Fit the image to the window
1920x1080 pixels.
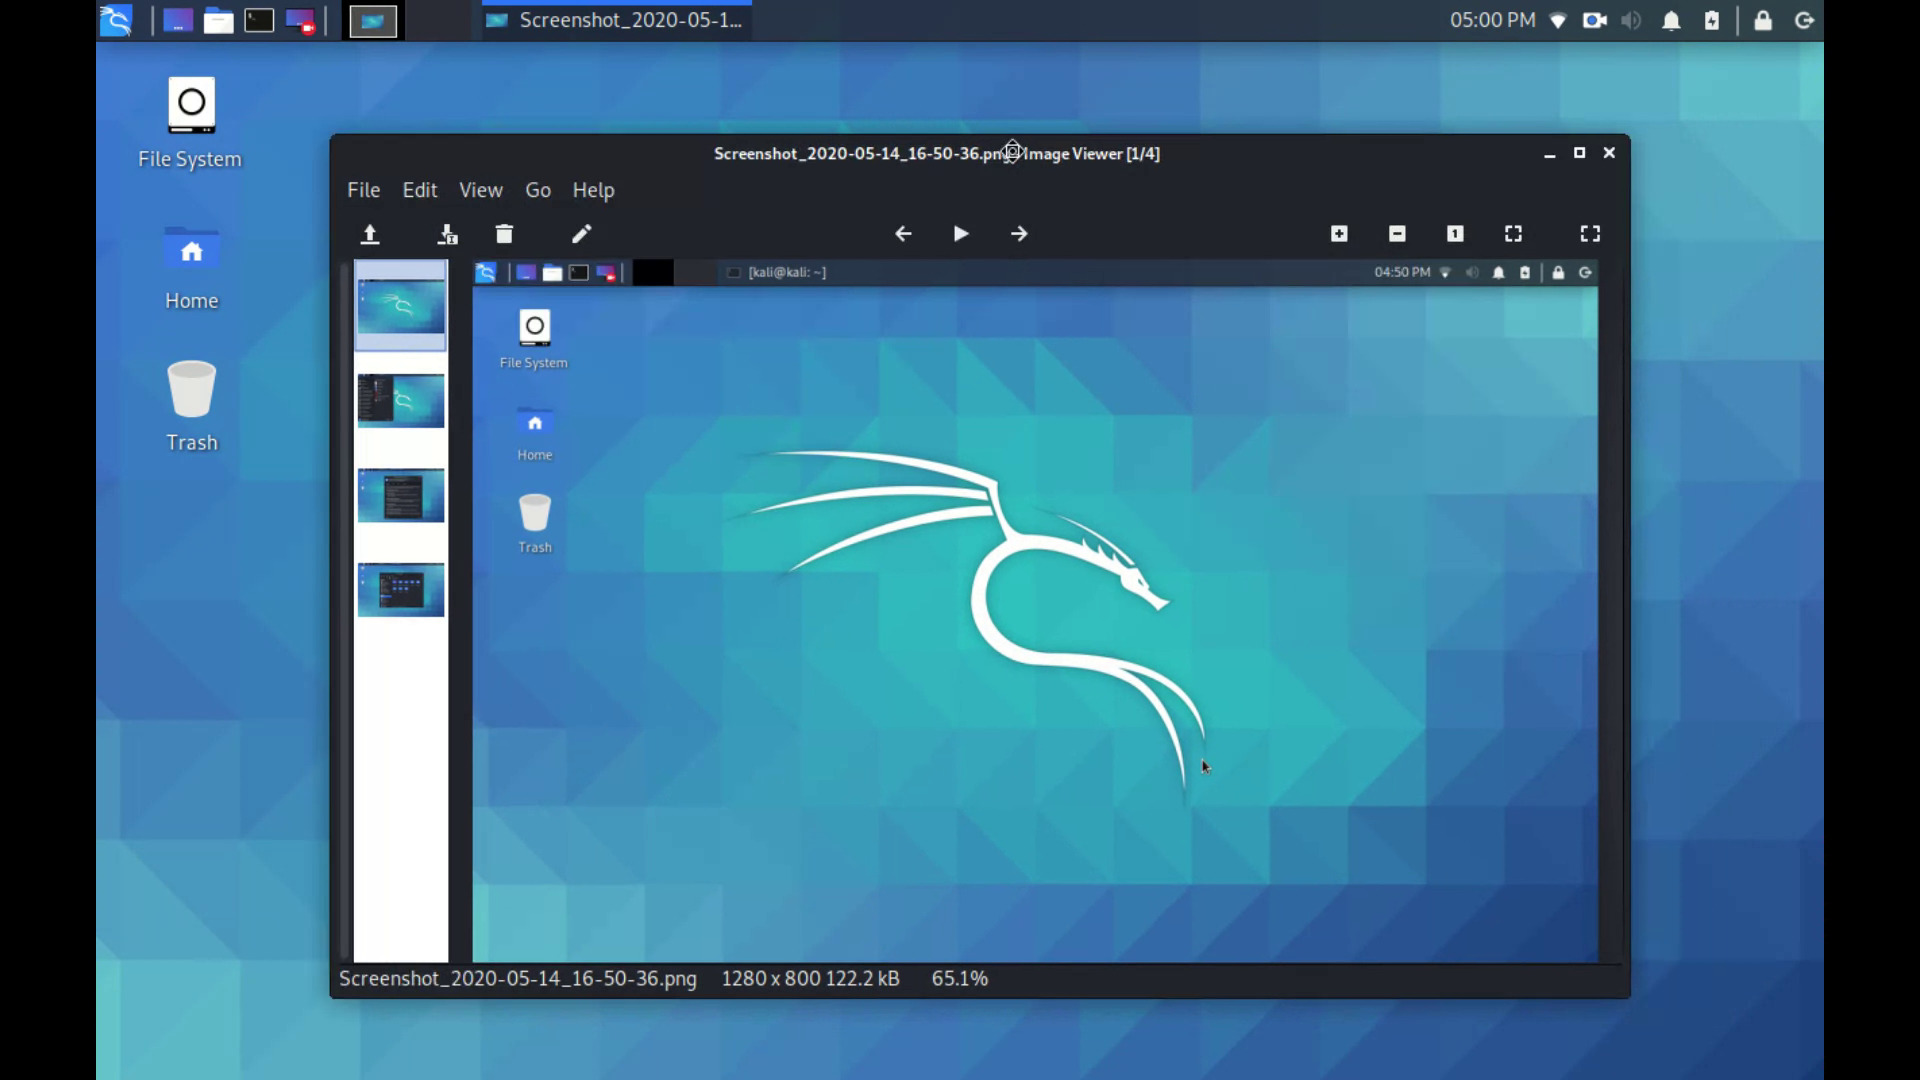point(1513,234)
